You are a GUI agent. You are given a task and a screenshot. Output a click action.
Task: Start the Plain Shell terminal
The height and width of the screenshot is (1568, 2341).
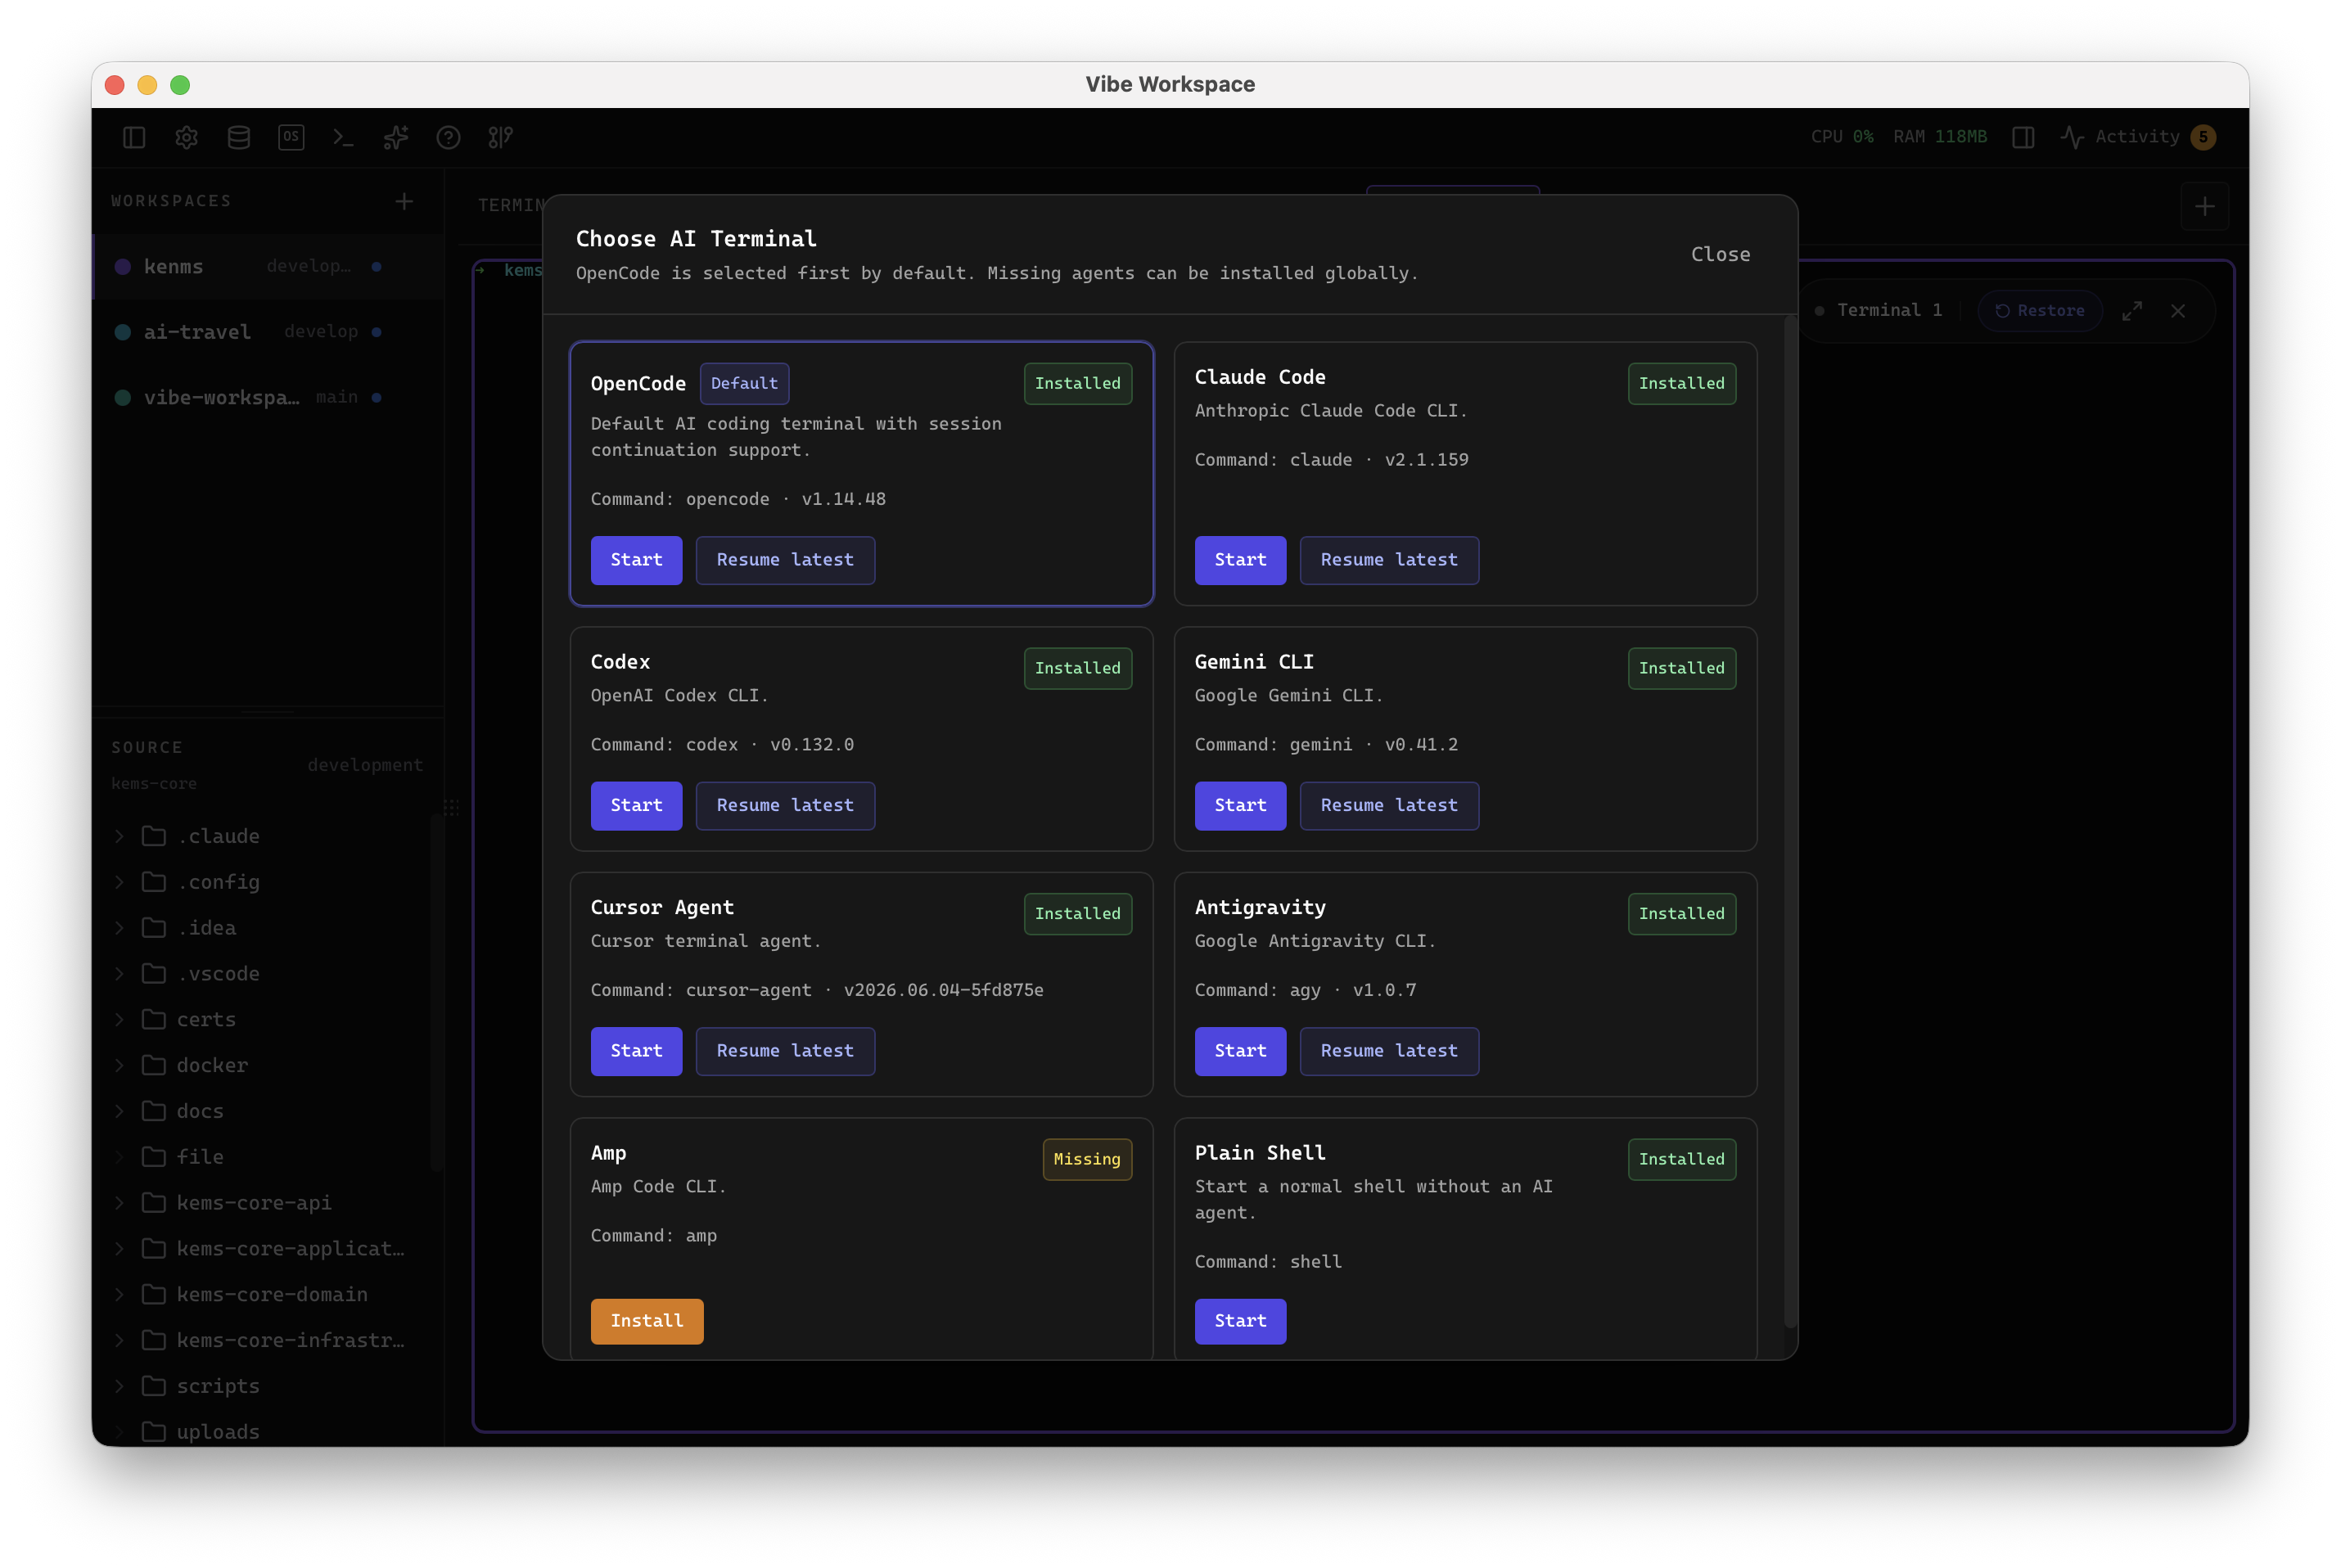coord(1240,1321)
